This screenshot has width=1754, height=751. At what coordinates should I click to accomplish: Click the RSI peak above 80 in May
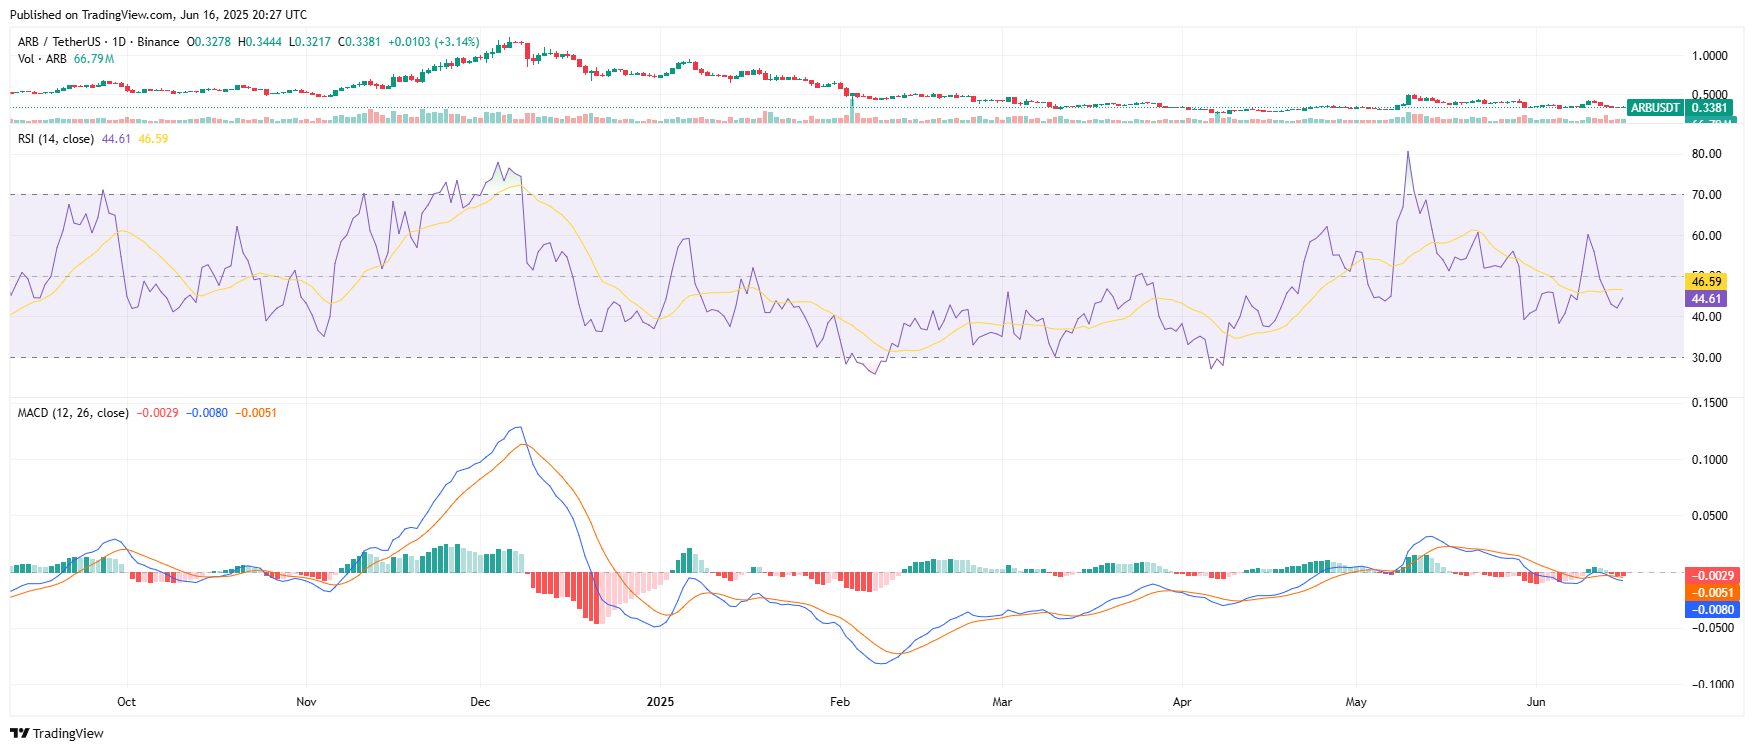(1408, 153)
